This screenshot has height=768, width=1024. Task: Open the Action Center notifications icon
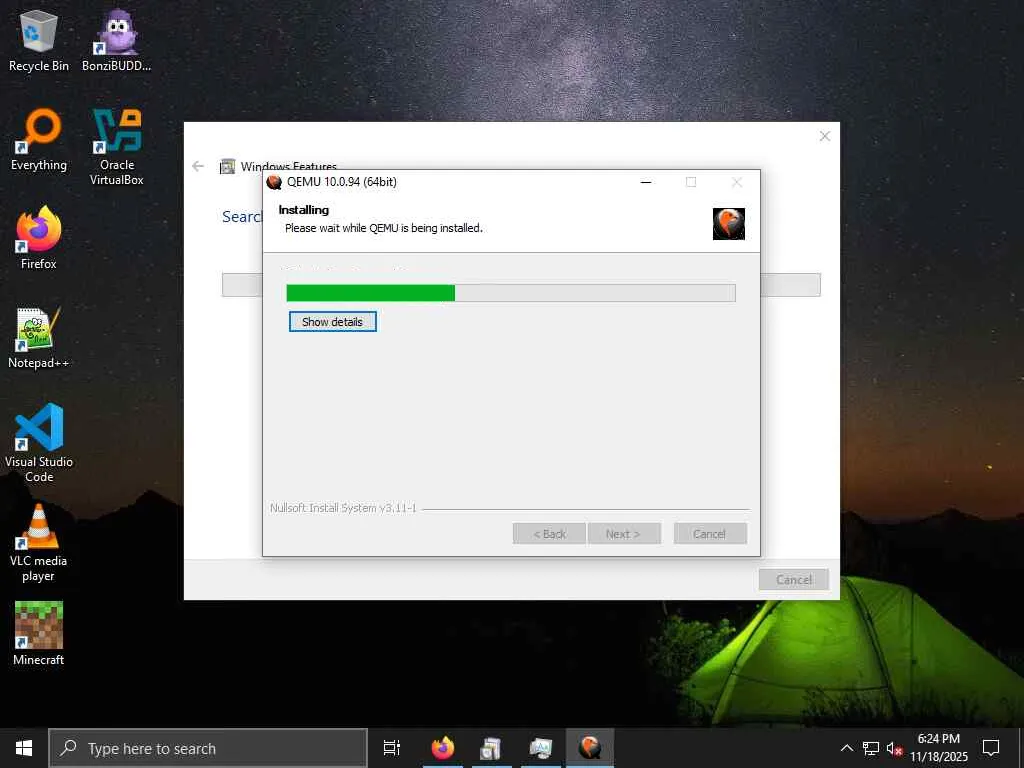click(991, 748)
